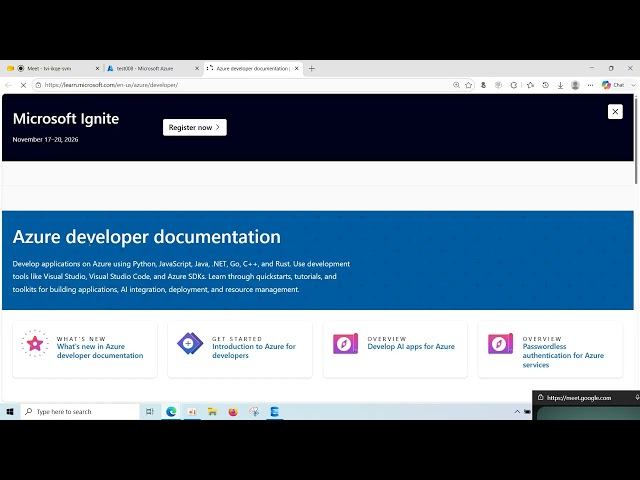This screenshot has width=640, height=480.
Task: Click the Microsoft Ignite heading
Action: [x=66, y=119]
